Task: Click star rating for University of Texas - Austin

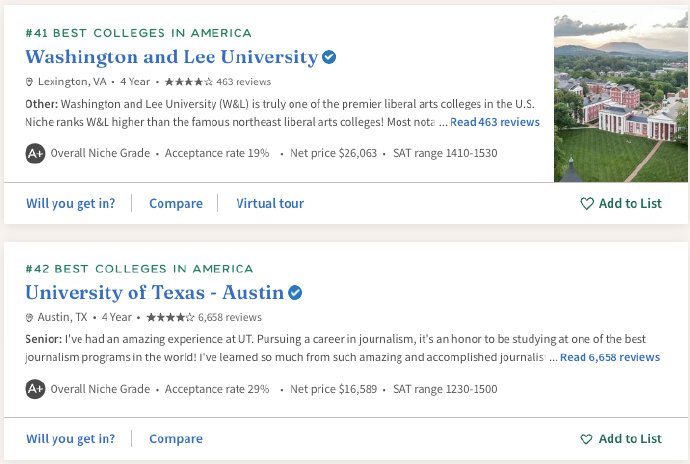Action: tap(170, 317)
